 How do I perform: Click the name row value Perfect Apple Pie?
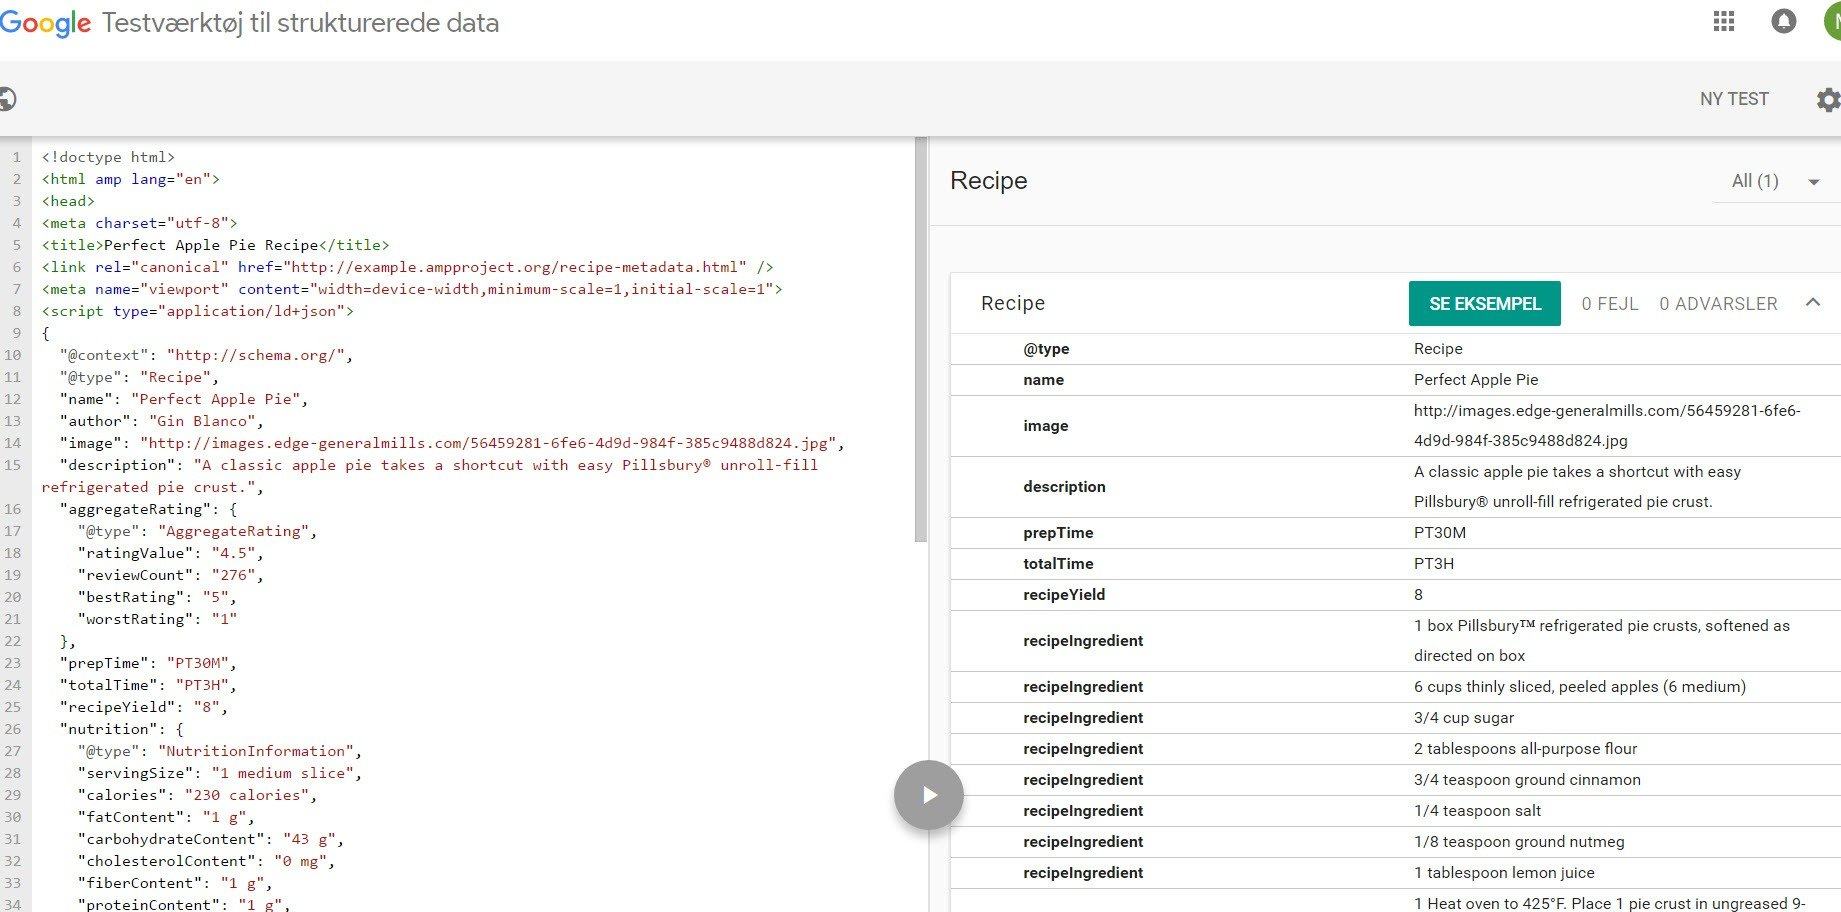(x=1476, y=380)
